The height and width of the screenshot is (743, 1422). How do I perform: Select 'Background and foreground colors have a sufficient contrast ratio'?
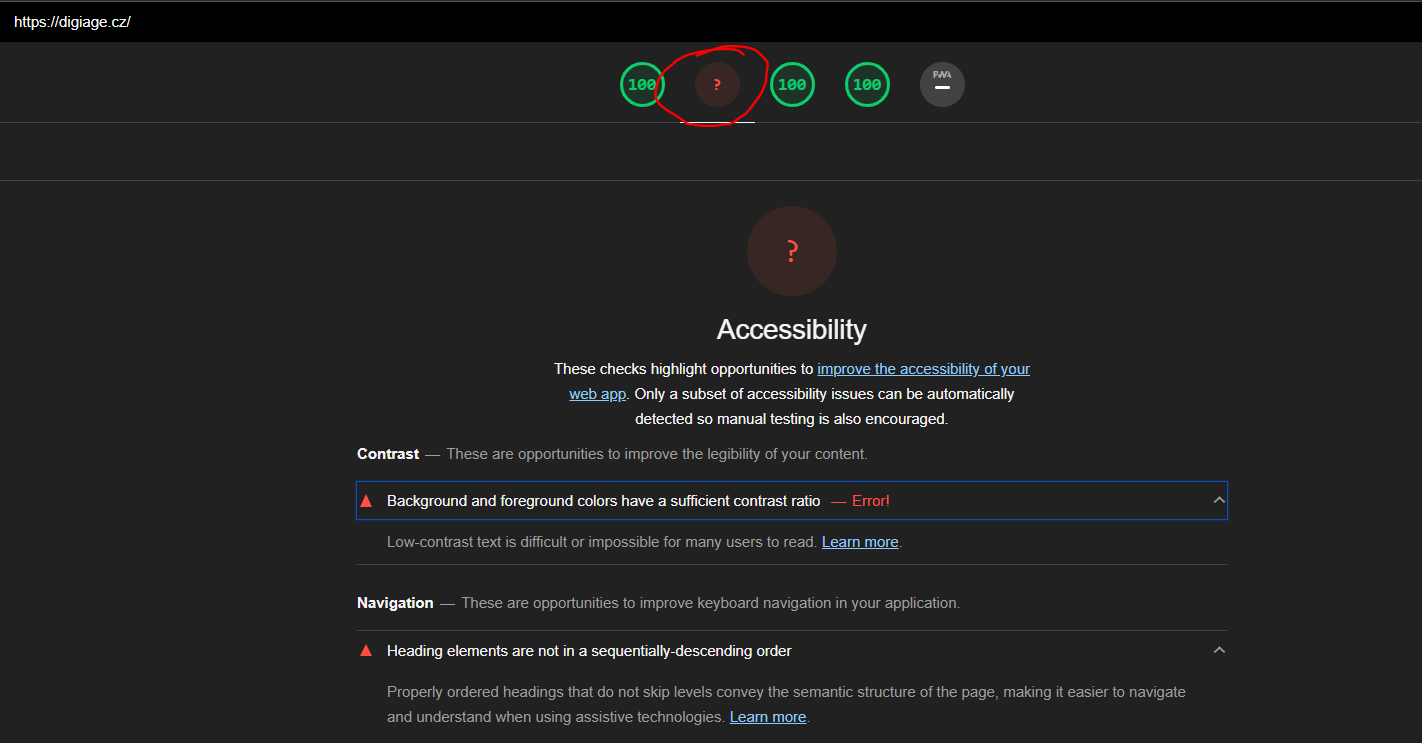[604, 501]
